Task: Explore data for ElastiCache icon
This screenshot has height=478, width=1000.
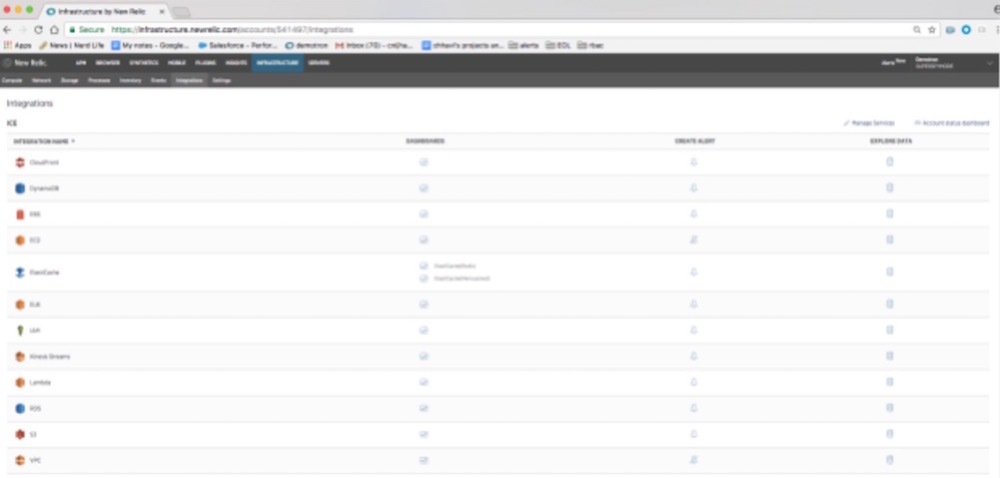Action: pos(890,272)
